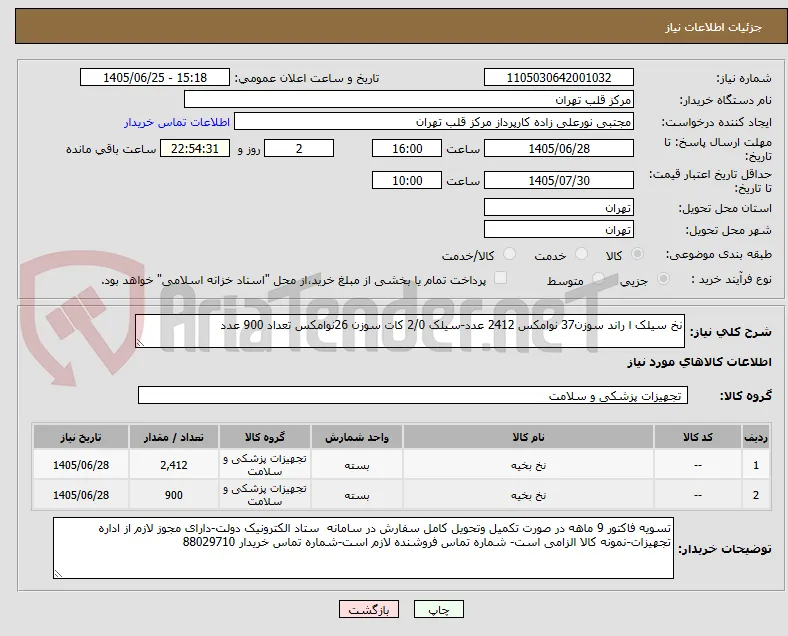Select the کالا radio button
788x636 pixels.
[637, 254]
